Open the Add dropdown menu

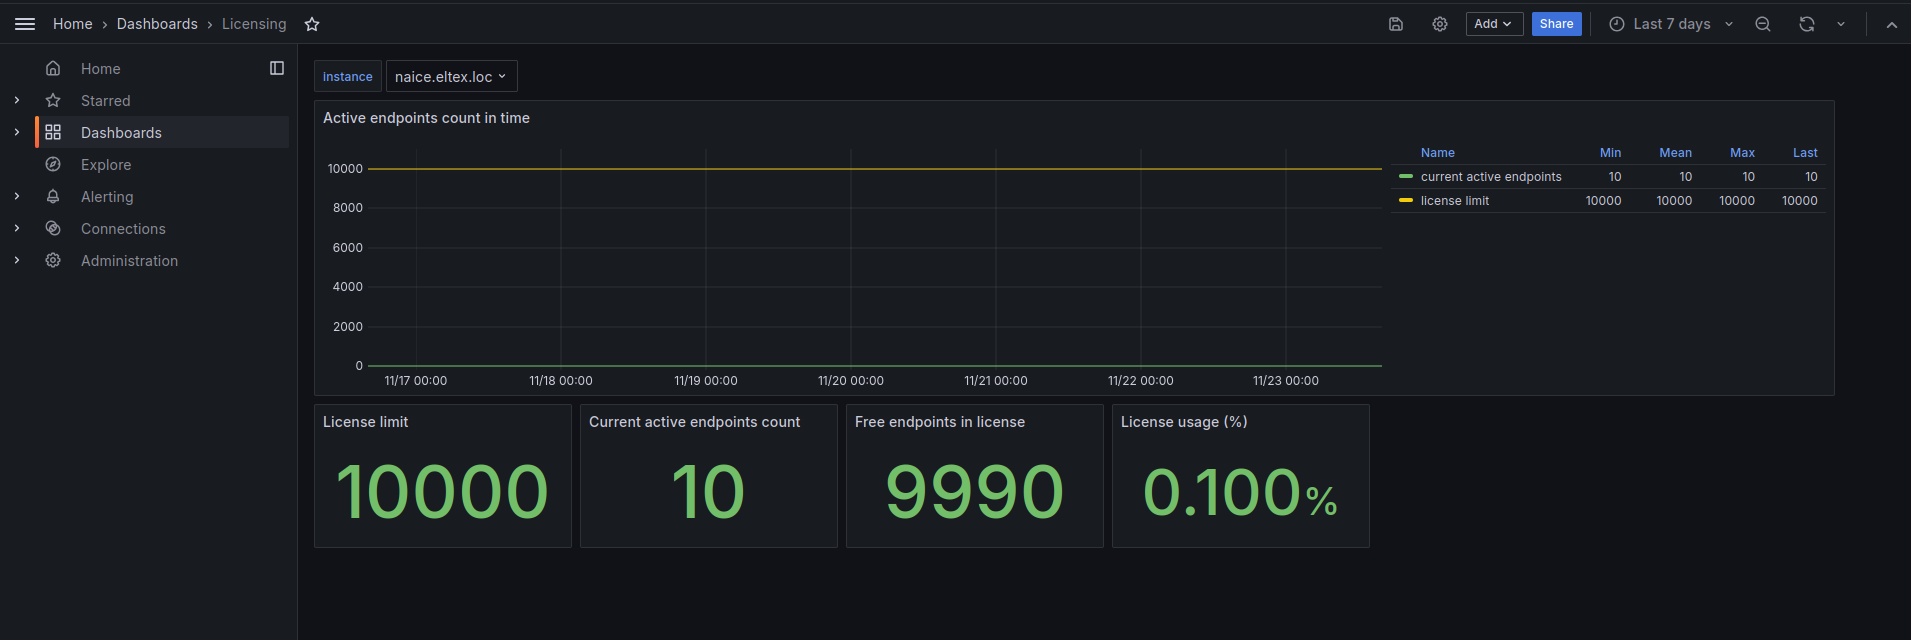[1495, 24]
